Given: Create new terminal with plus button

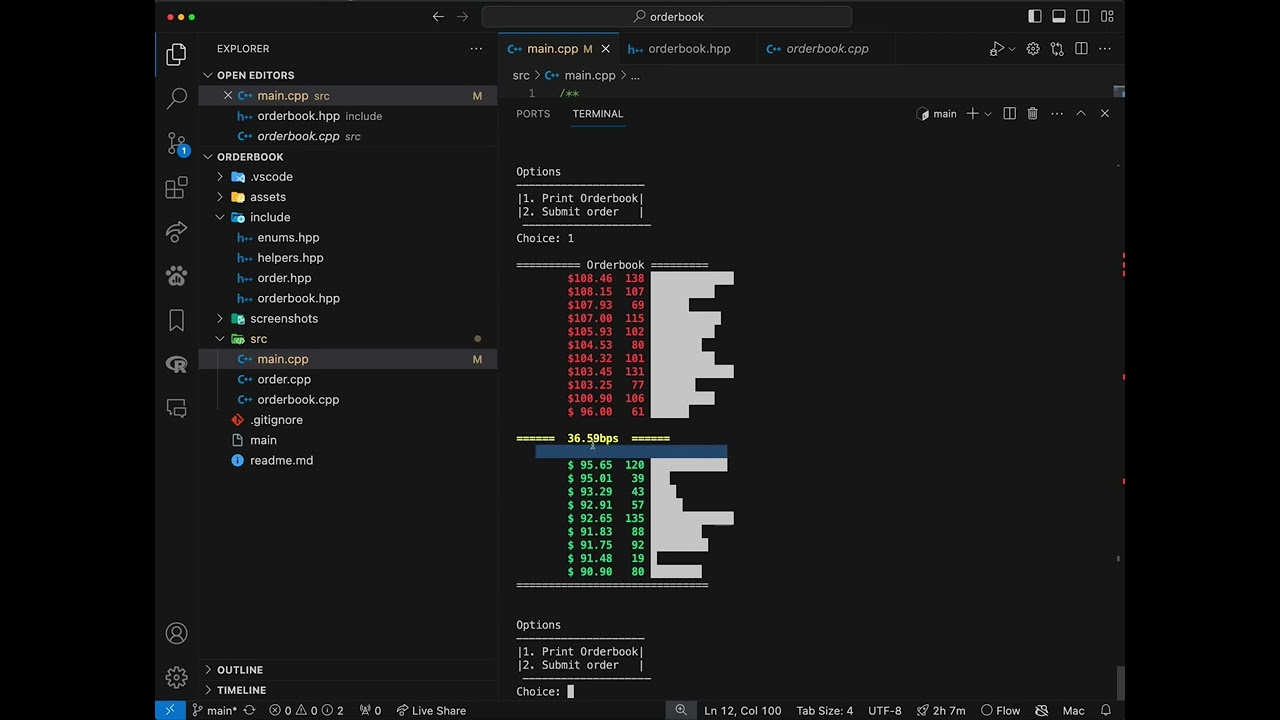Looking at the screenshot, I should pyautogui.click(x=972, y=114).
